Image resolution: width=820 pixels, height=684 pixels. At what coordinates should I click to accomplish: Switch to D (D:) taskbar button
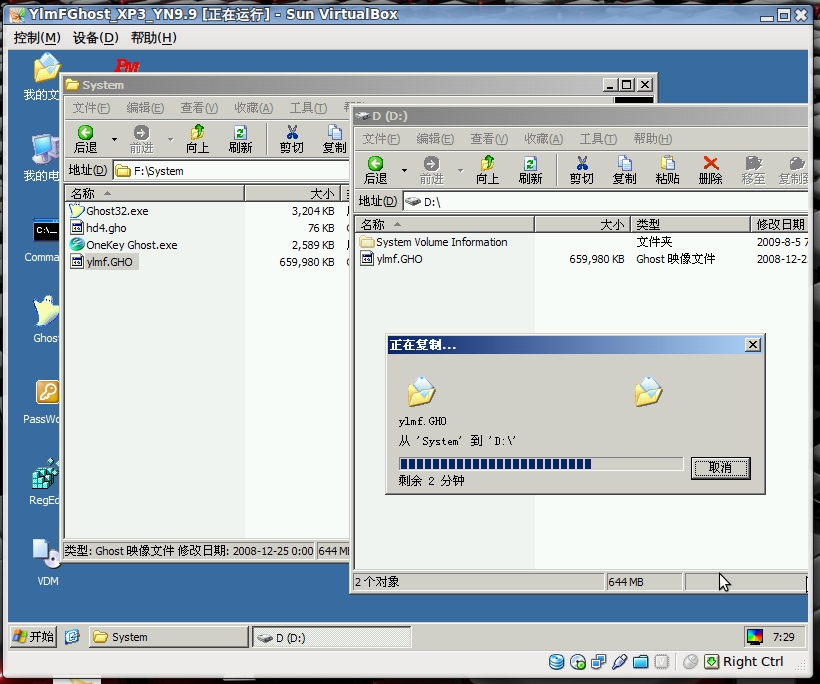[x=332, y=637]
